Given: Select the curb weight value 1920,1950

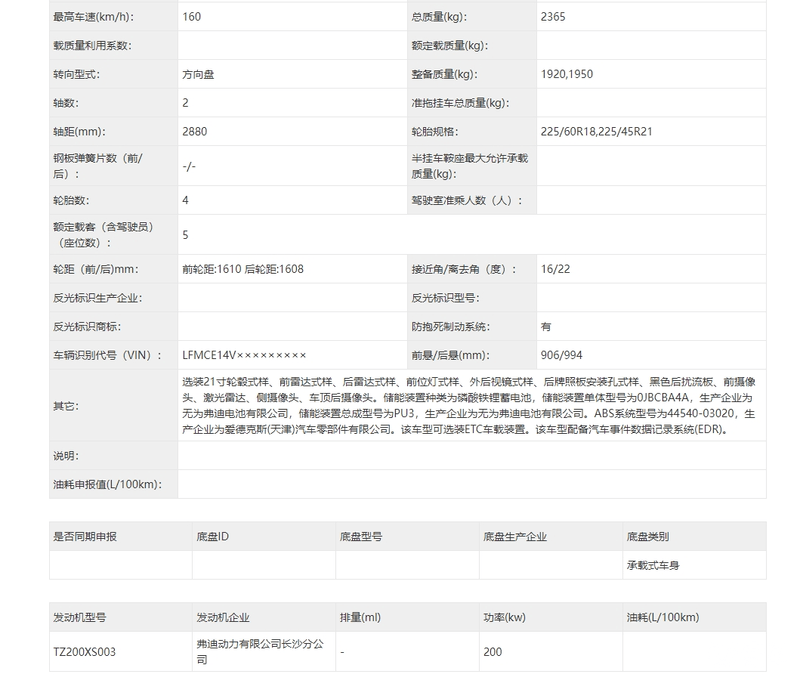Looking at the screenshot, I should (x=567, y=74).
